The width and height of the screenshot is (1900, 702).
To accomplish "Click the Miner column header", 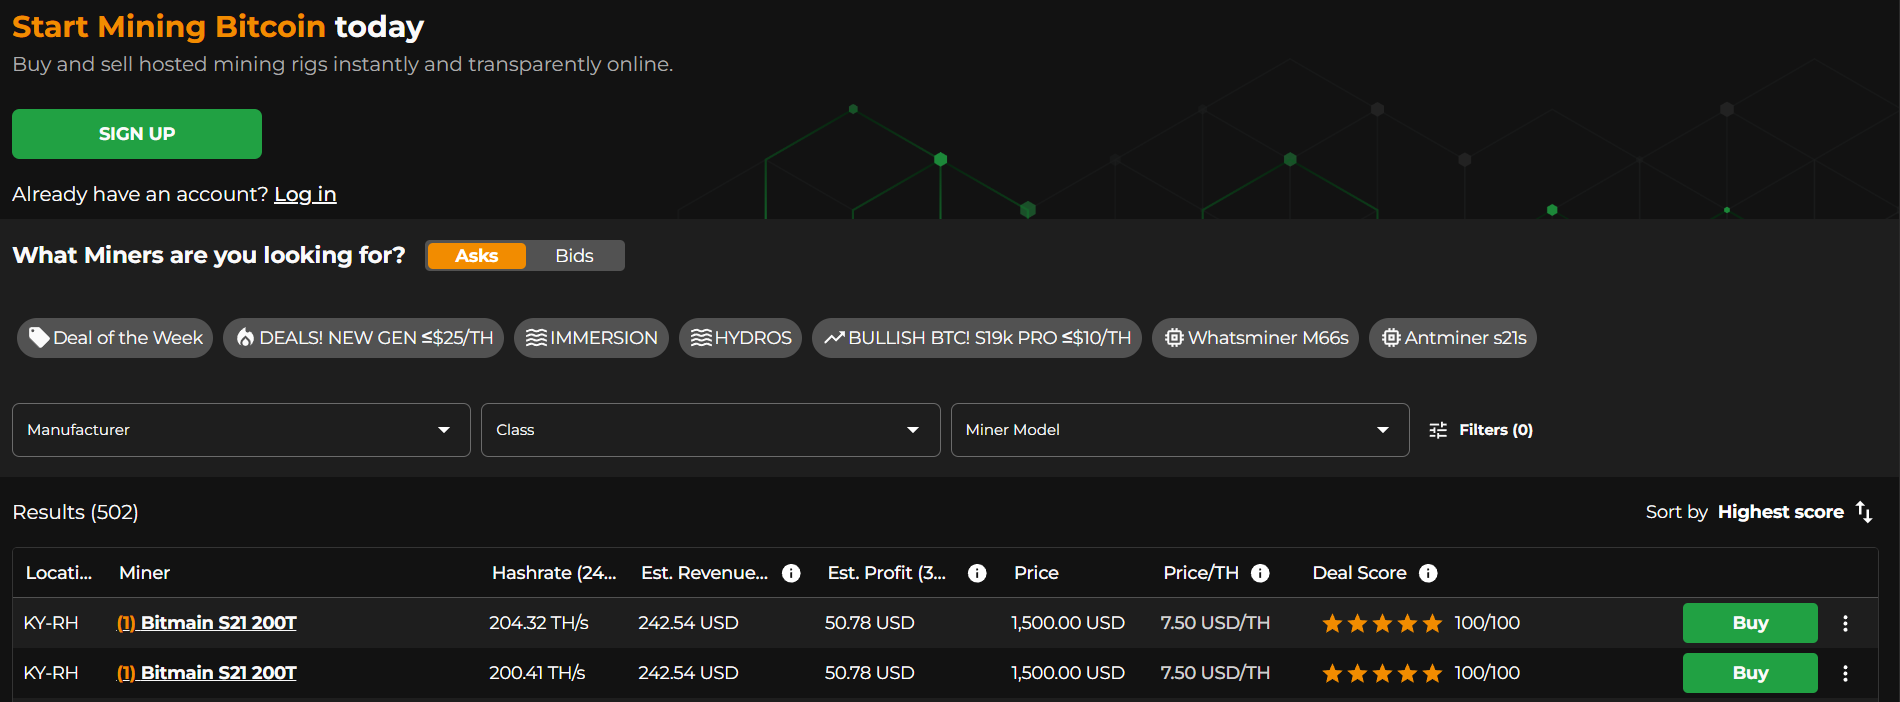I will [x=144, y=573].
